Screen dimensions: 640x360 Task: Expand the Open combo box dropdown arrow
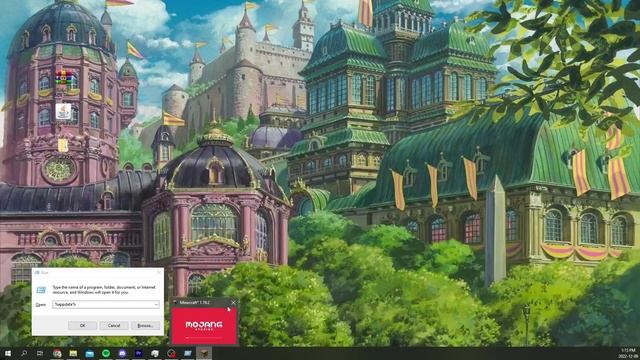click(x=156, y=304)
